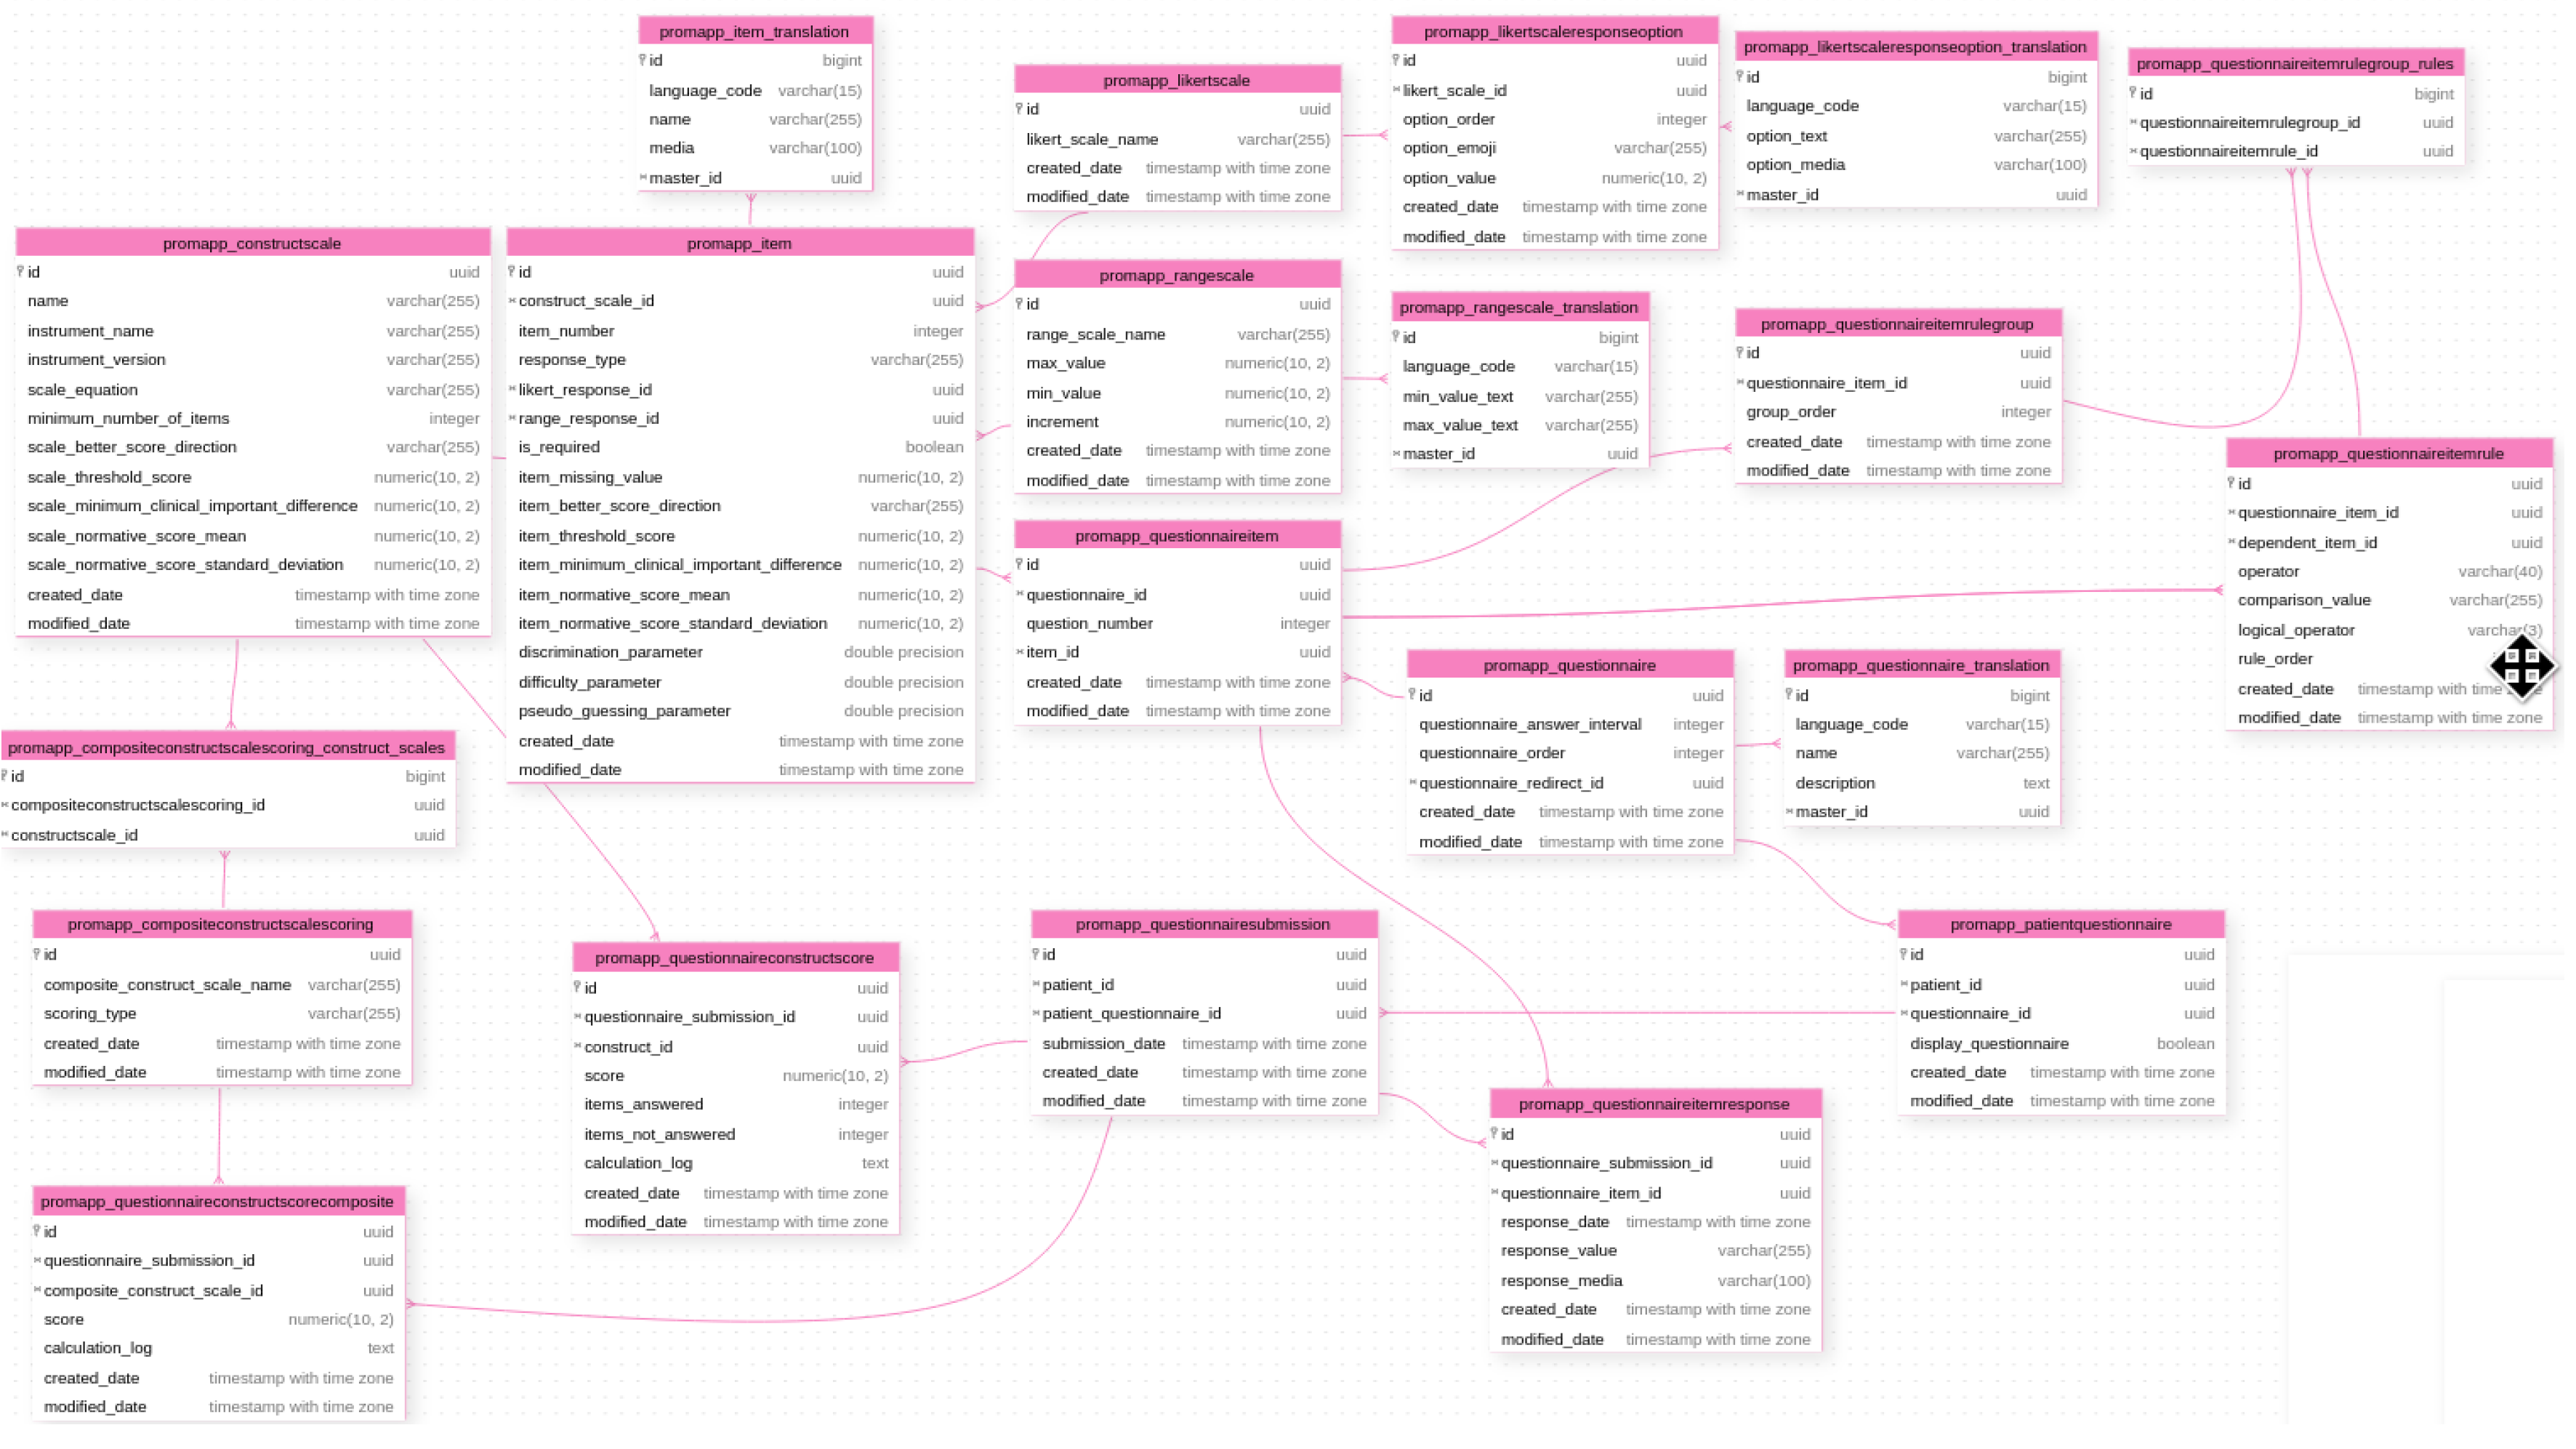Click primary key icon in promapp_questionnaire table

pyautogui.click(x=1412, y=695)
